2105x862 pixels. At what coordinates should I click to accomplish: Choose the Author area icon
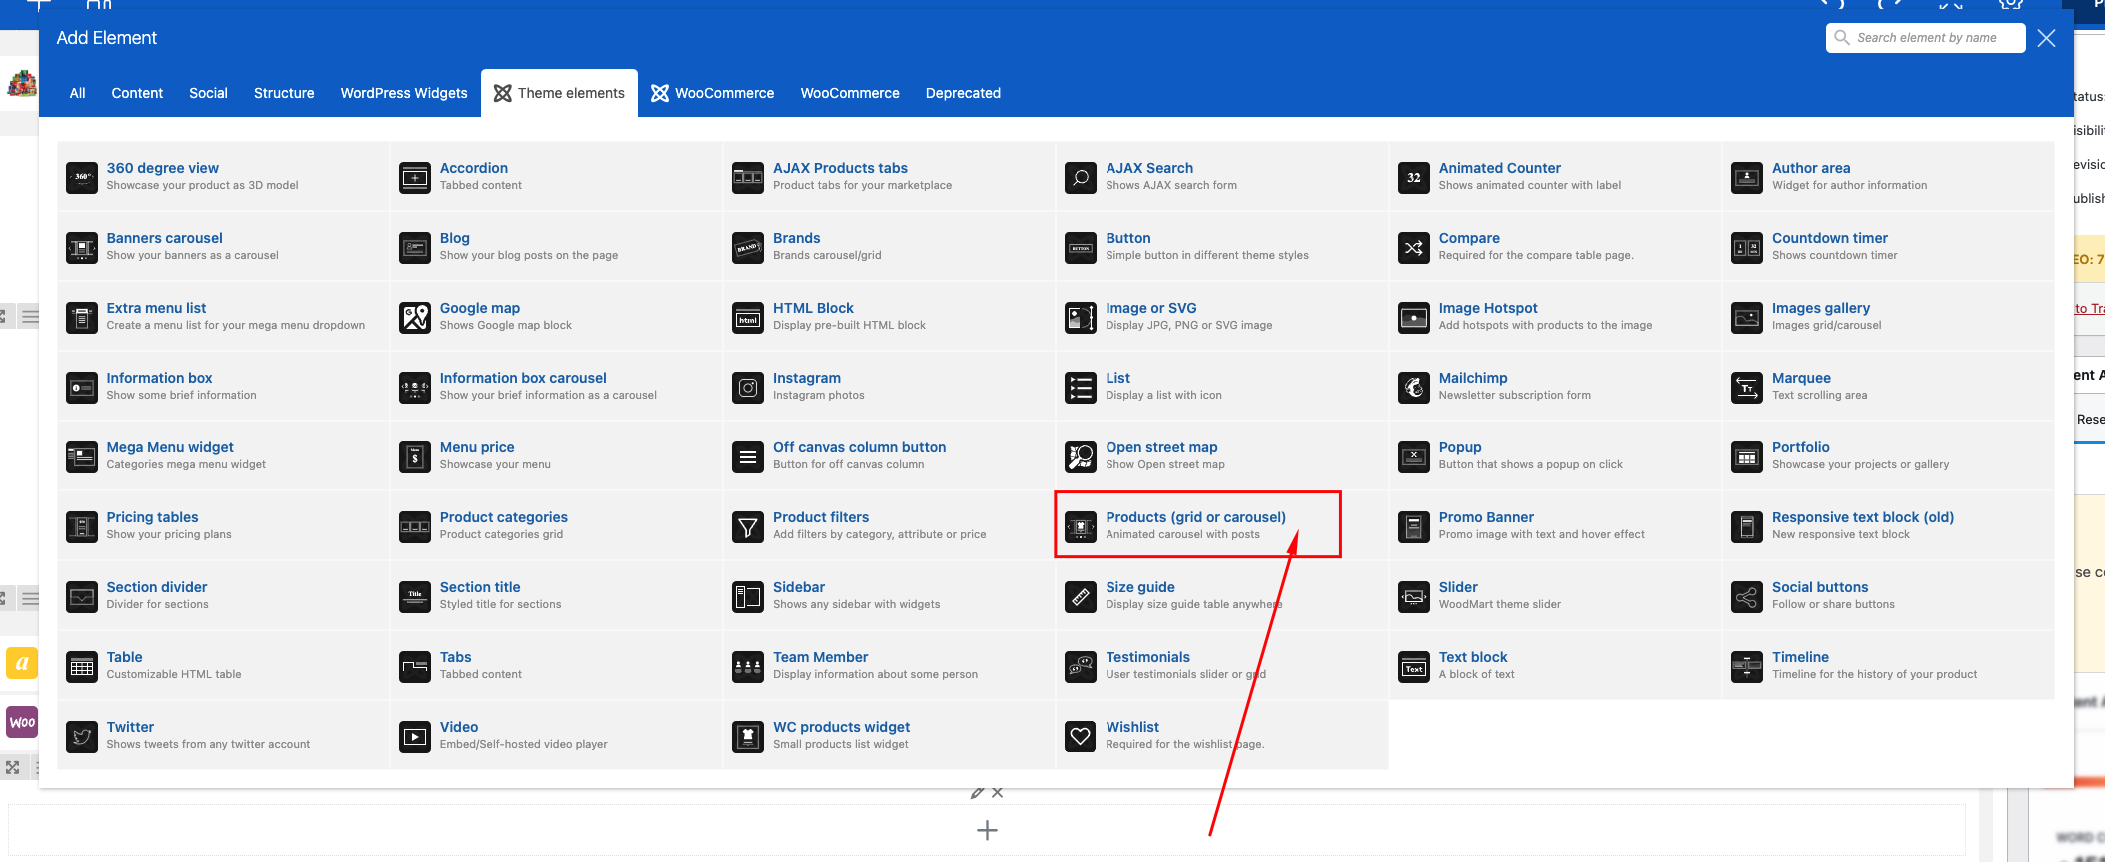coord(1747,177)
